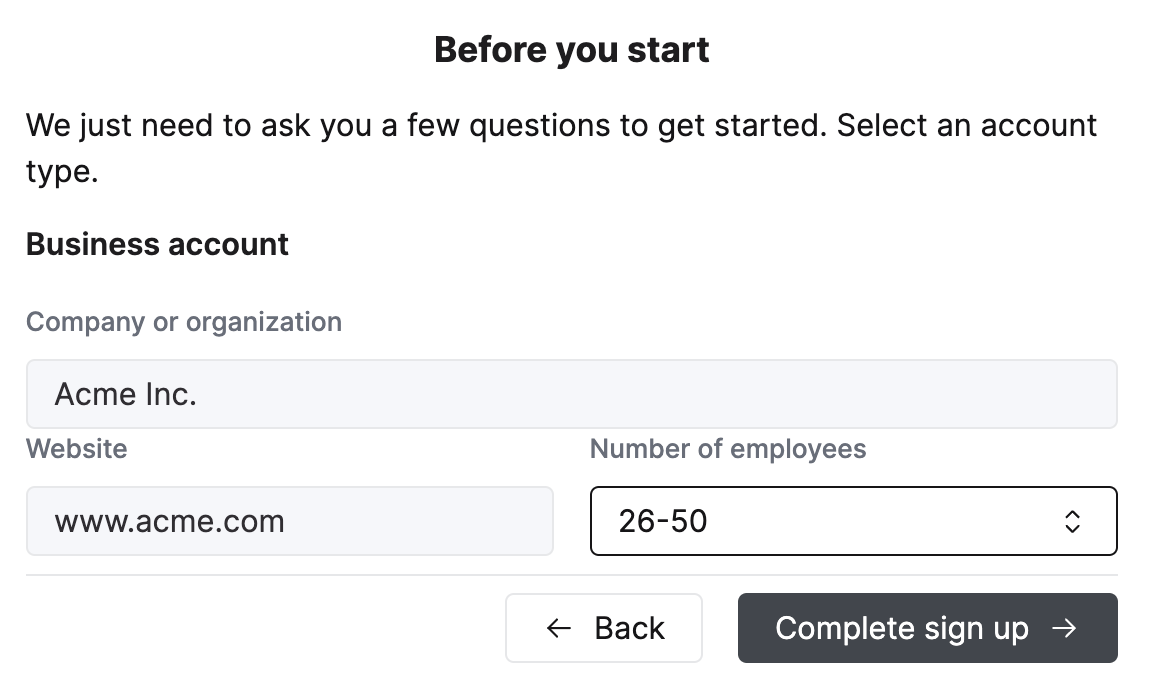Click the Website input field
1150x692 pixels.
(x=290, y=521)
